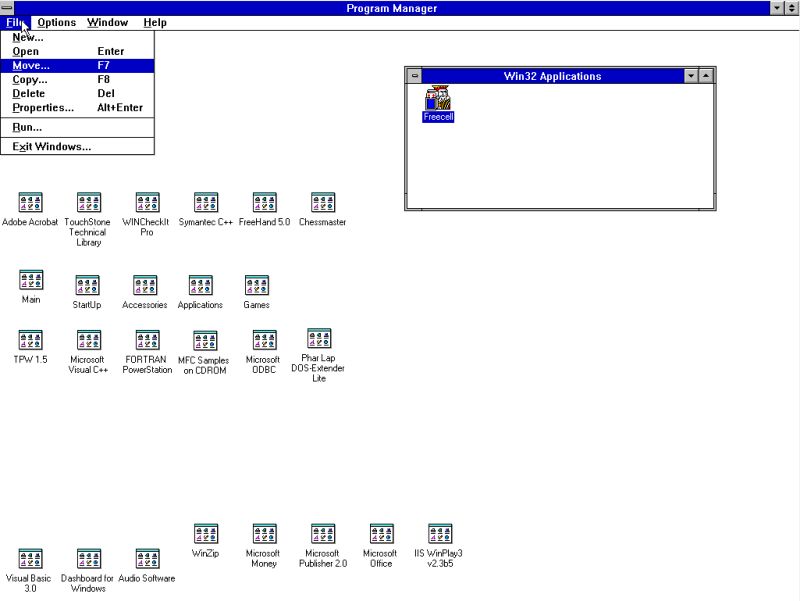Click the Applications group icon
The width and height of the screenshot is (800, 601).
tap(201, 285)
